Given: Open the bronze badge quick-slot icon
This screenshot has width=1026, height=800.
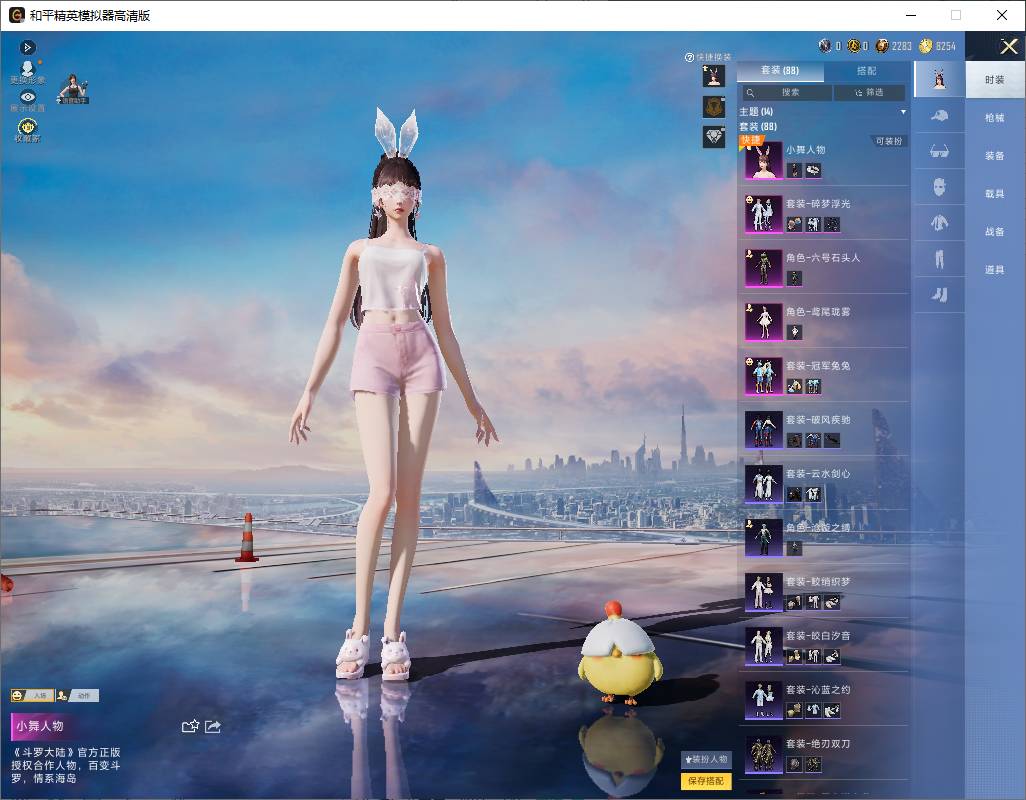Looking at the screenshot, I should tap(714, 107).
